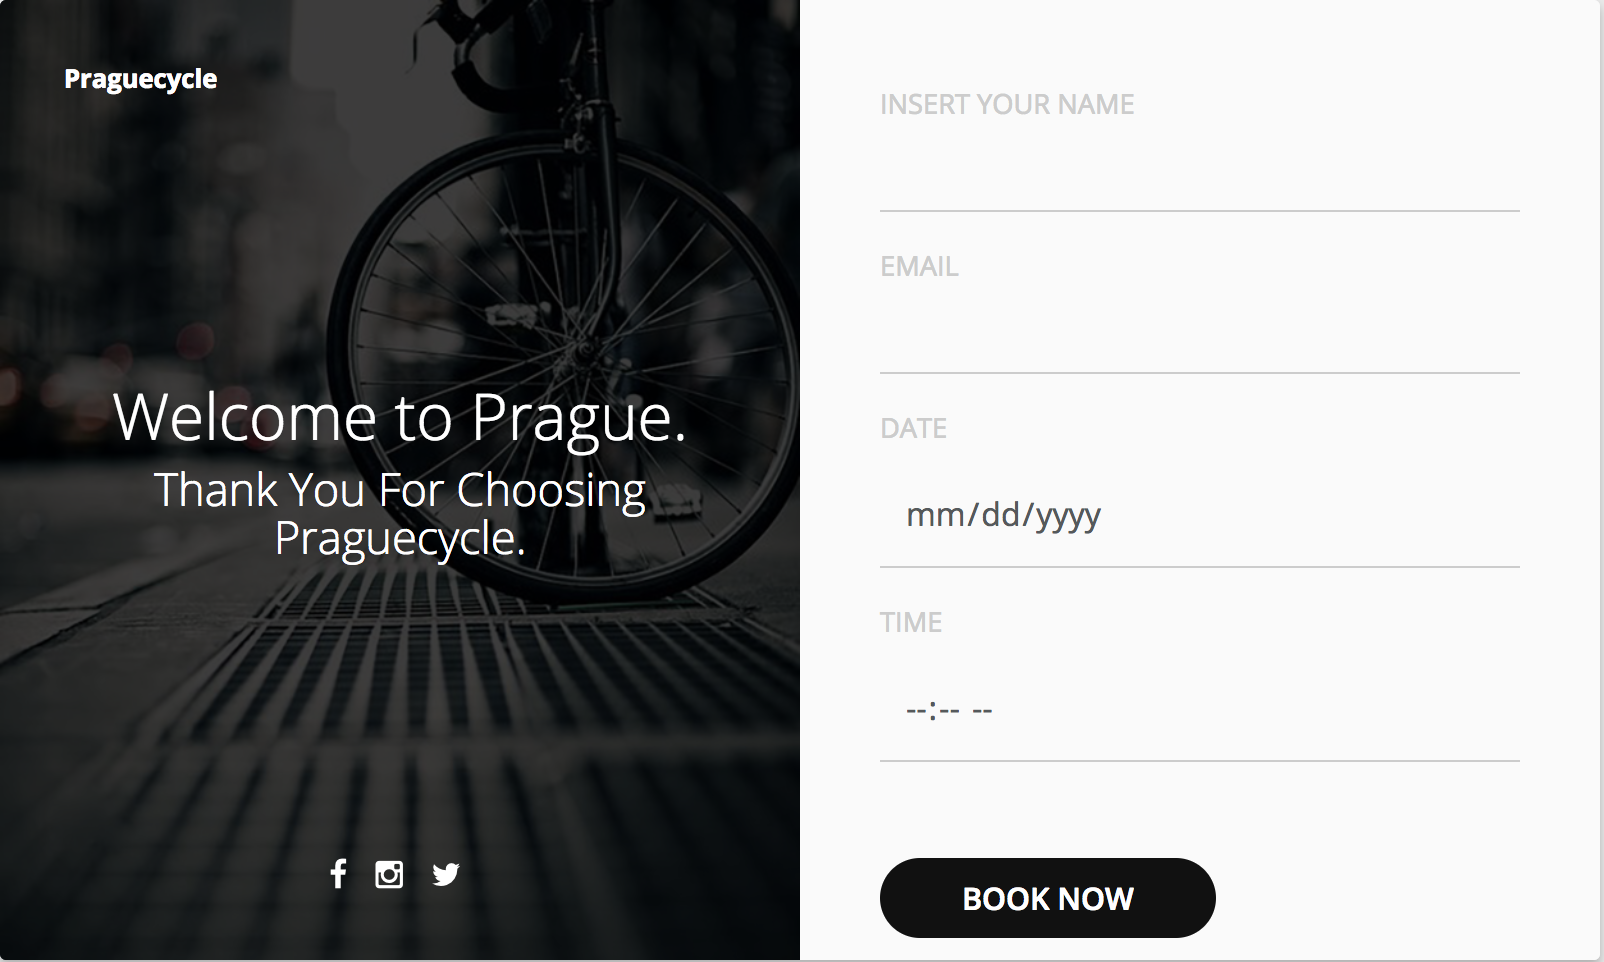Click the TIME label
1604x962 pixels.
click(910, 623)
